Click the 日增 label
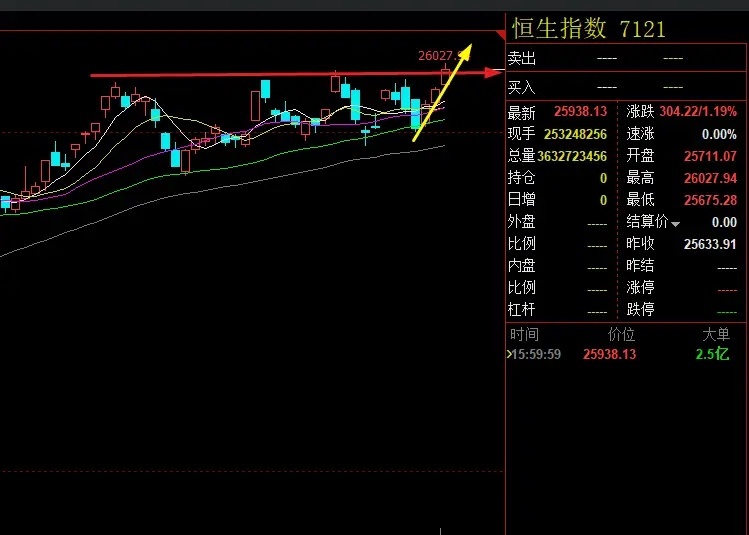 (x=522, y=199)
